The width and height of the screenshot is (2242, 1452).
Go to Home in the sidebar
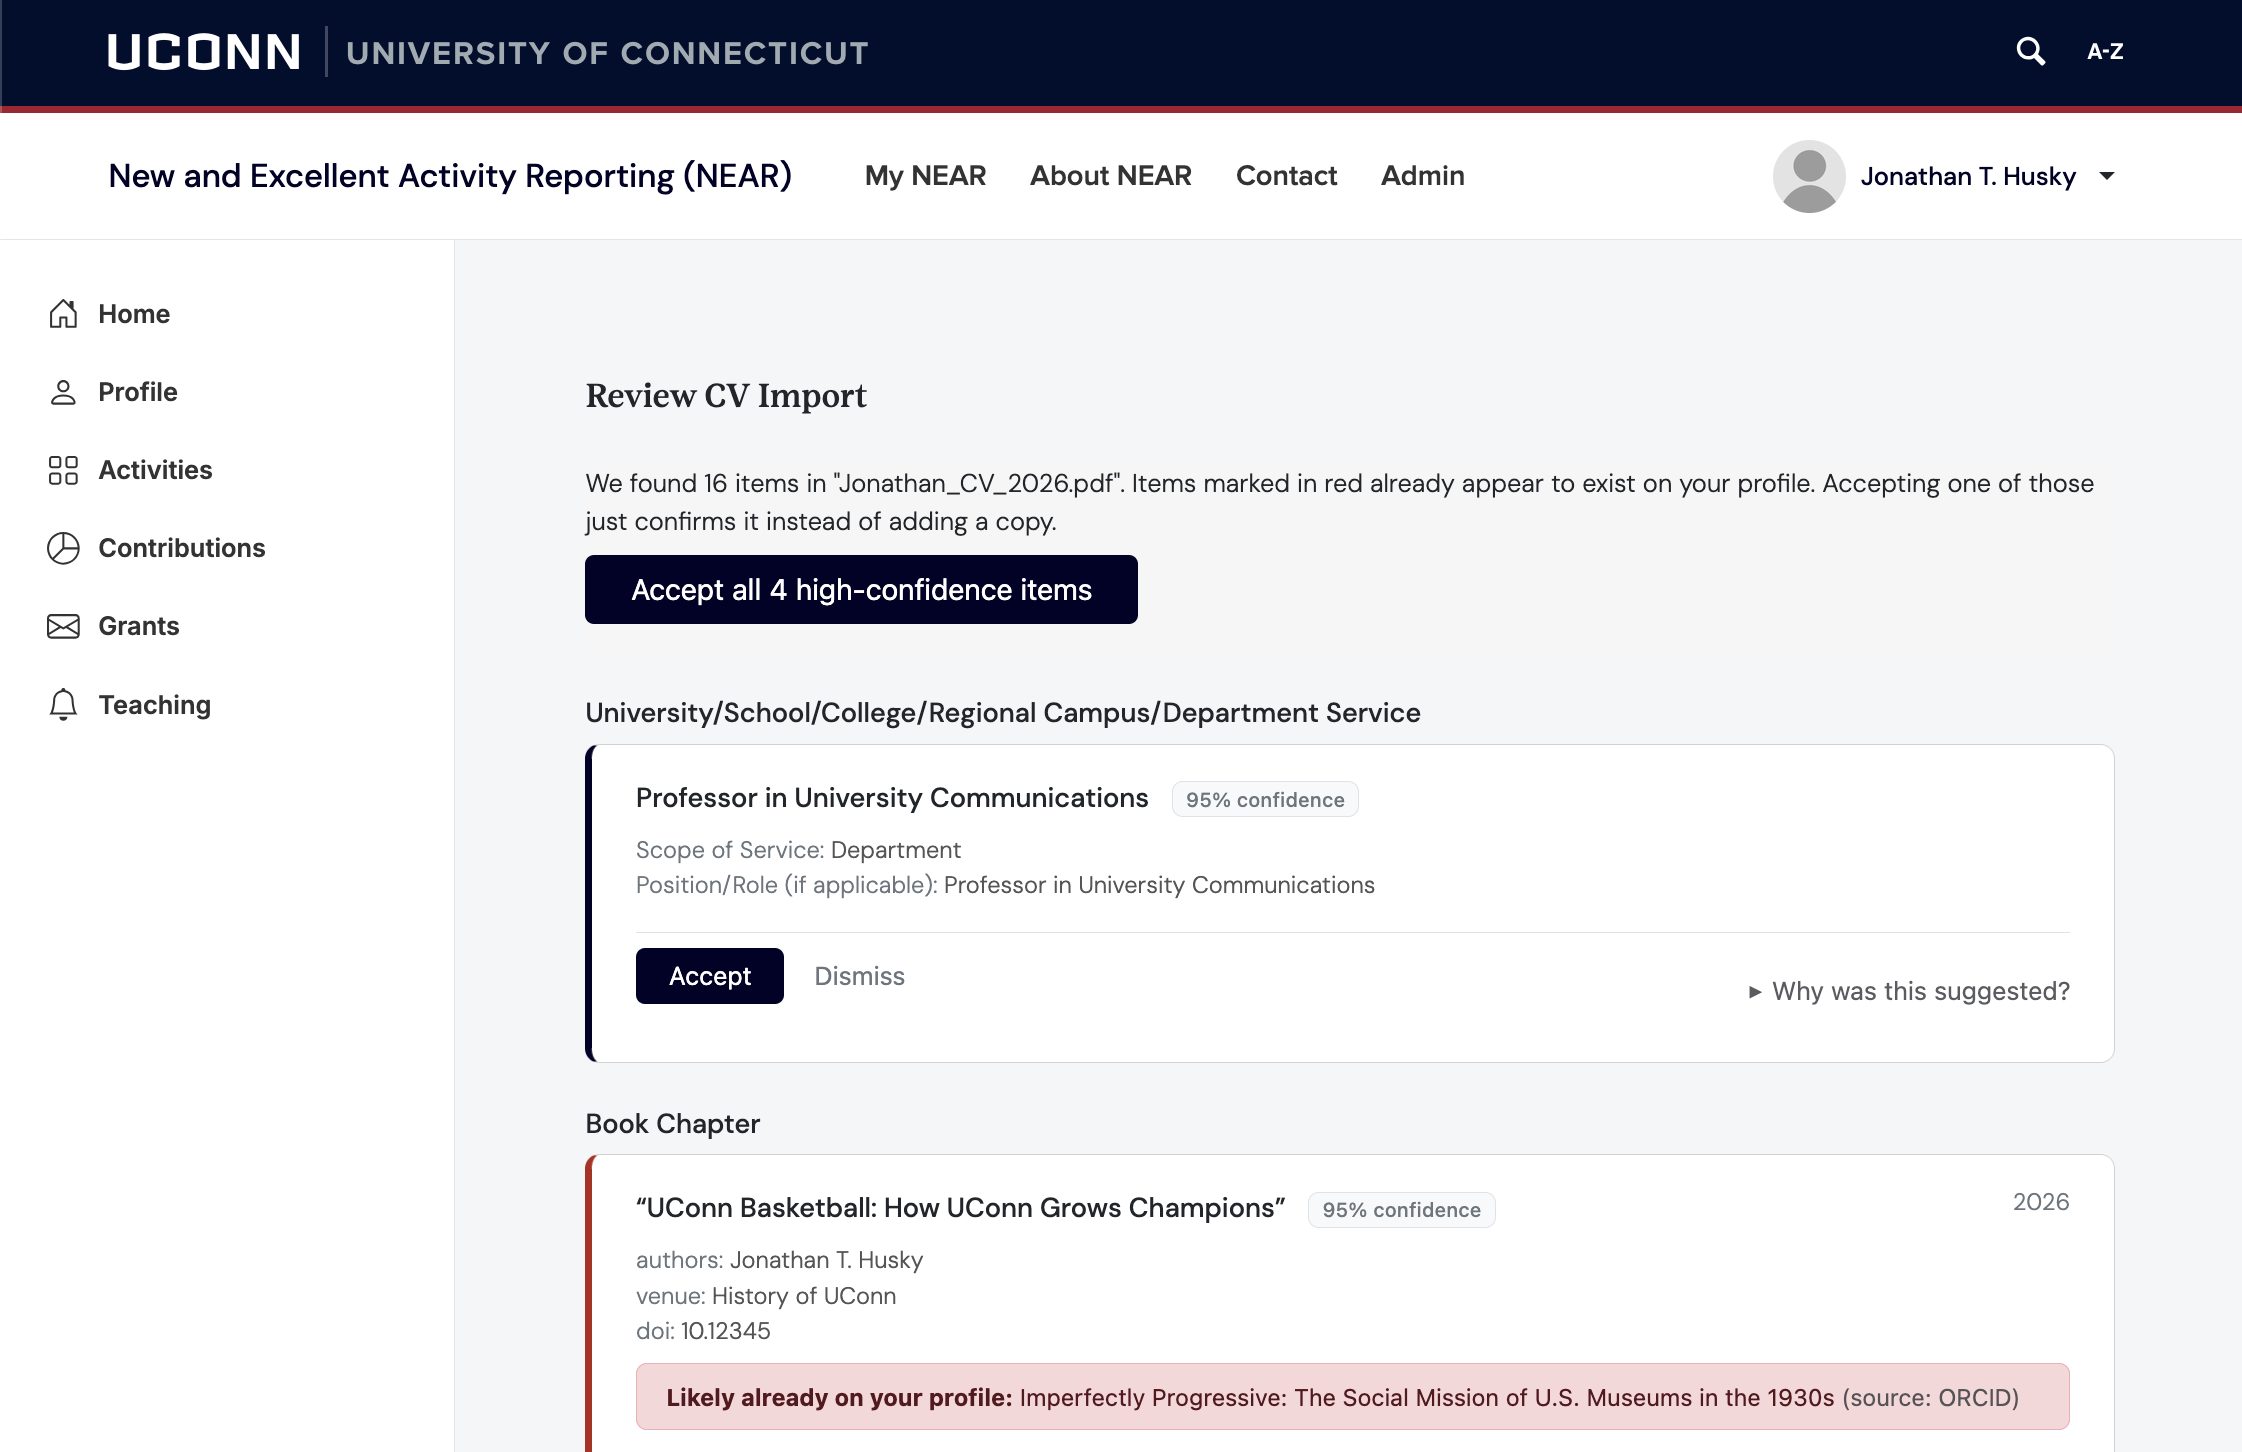(134, 314)
